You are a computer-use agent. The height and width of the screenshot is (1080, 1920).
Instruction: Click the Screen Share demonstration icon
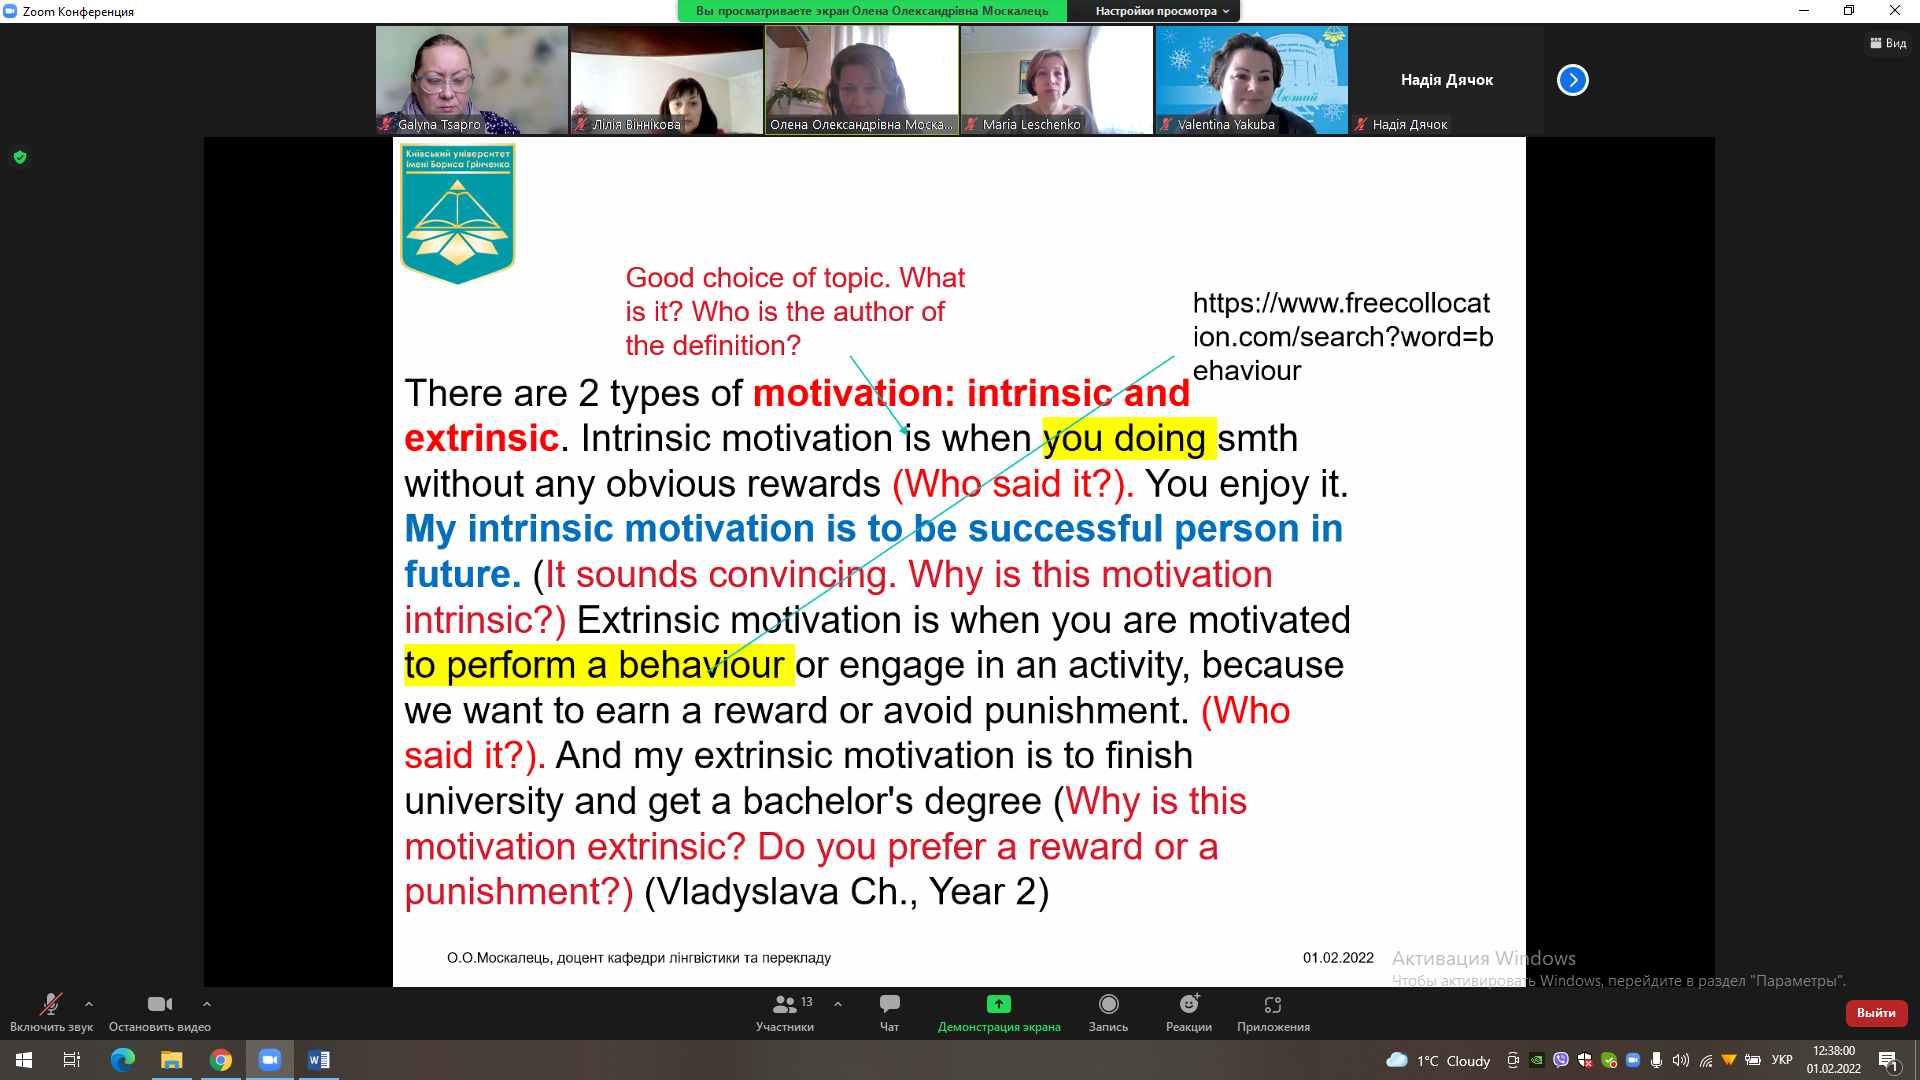(998, 1005)
